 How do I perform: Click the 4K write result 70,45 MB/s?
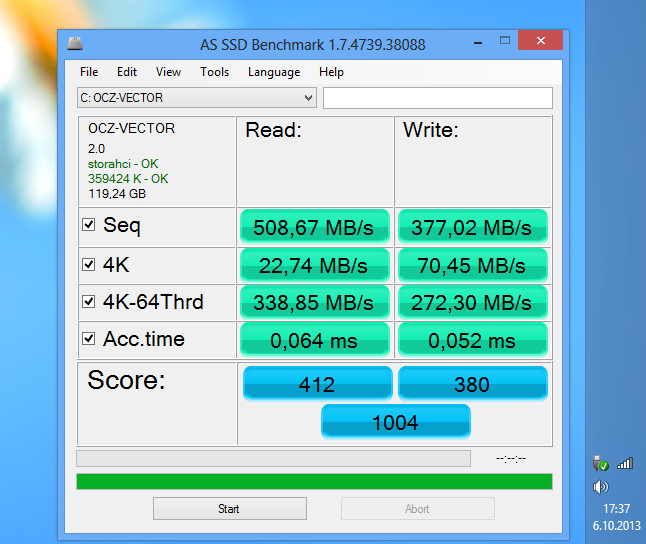point(473,265)
